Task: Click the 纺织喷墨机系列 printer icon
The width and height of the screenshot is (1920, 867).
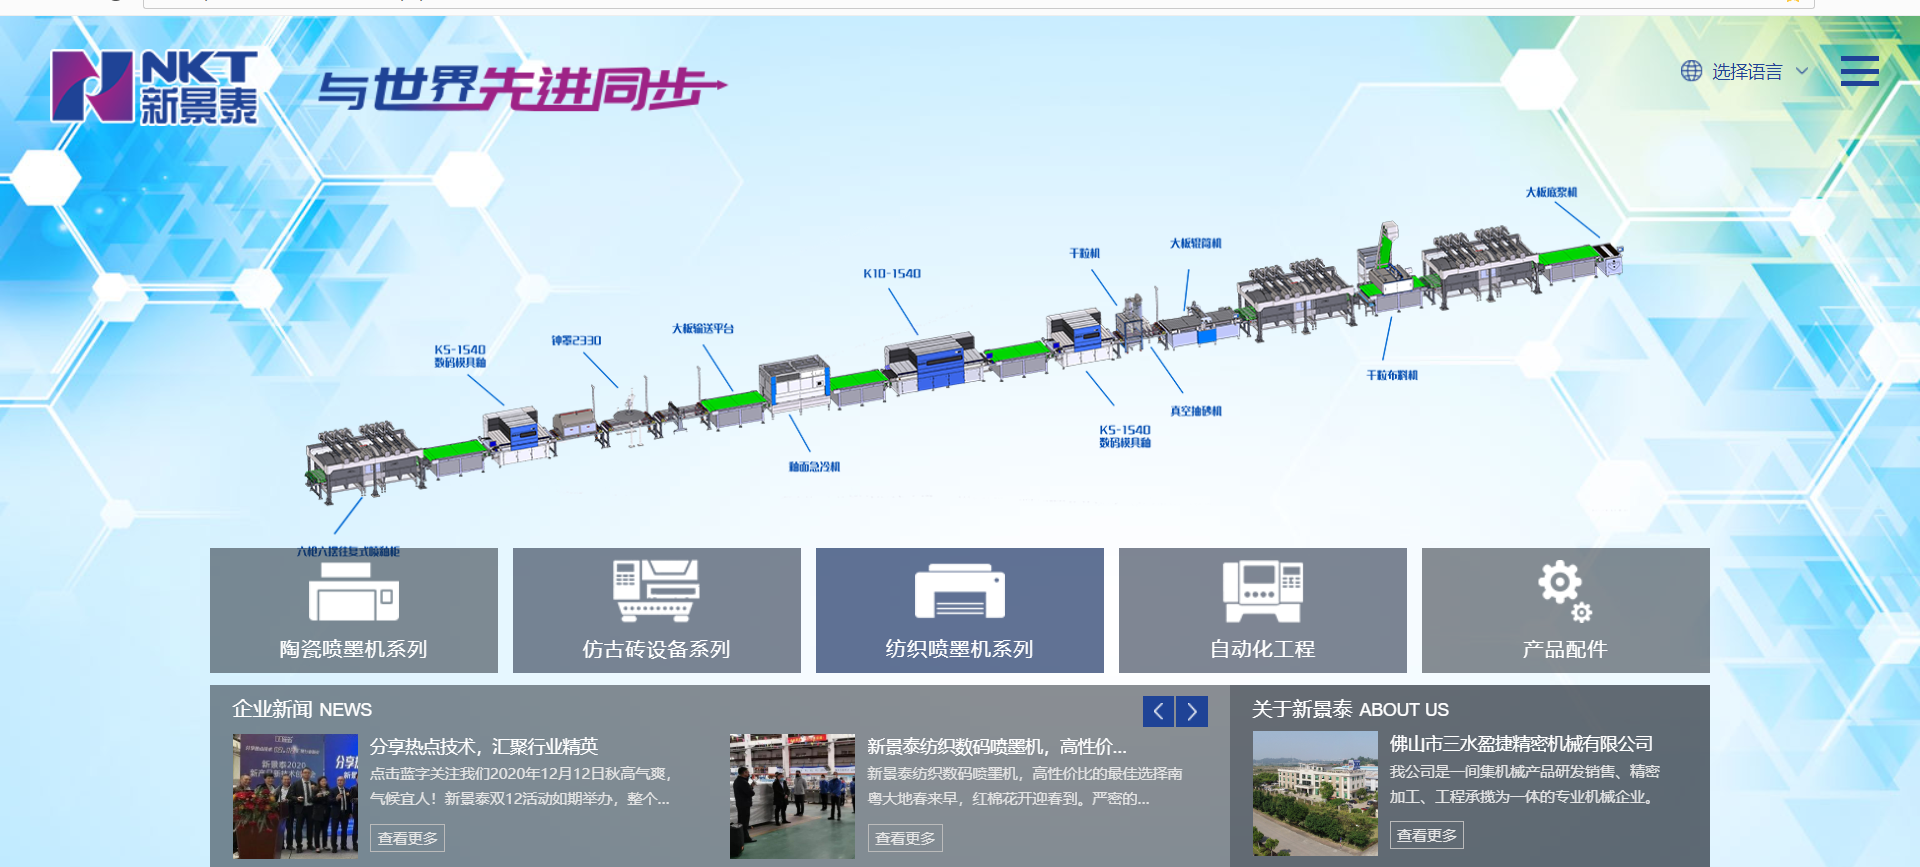Action: pos(959,592)
